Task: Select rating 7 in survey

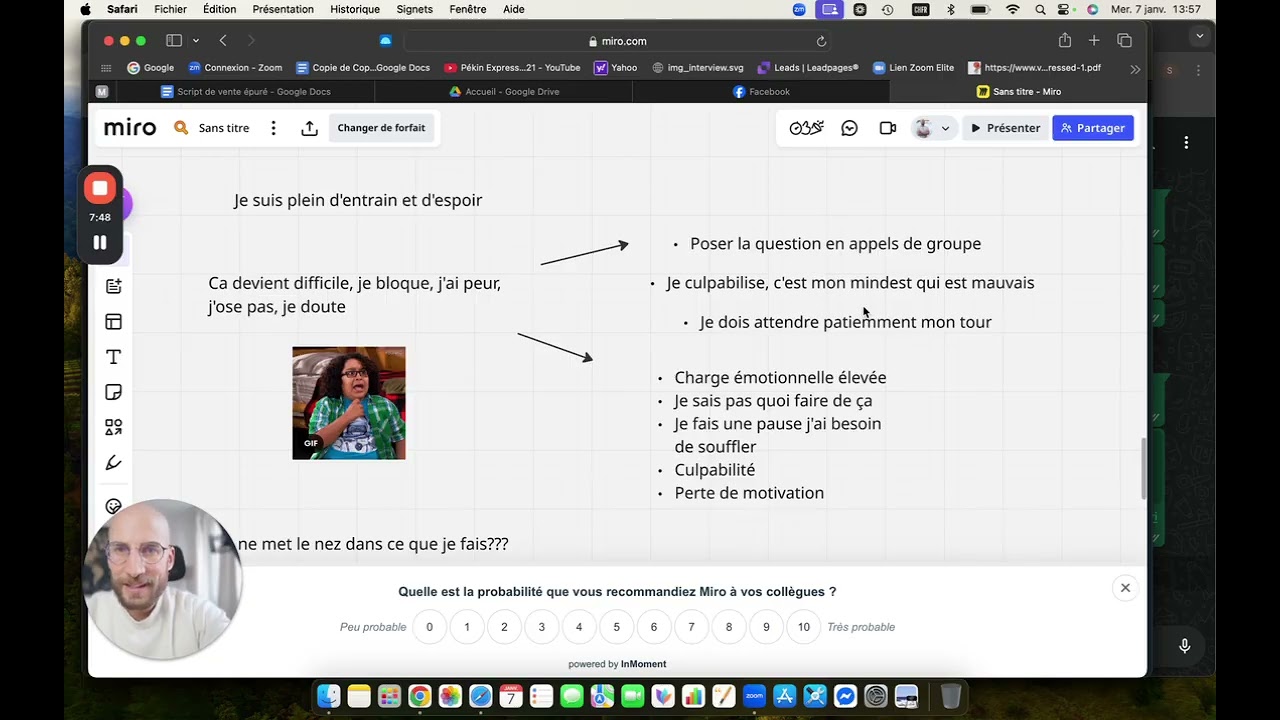Action: click(691, 627)
